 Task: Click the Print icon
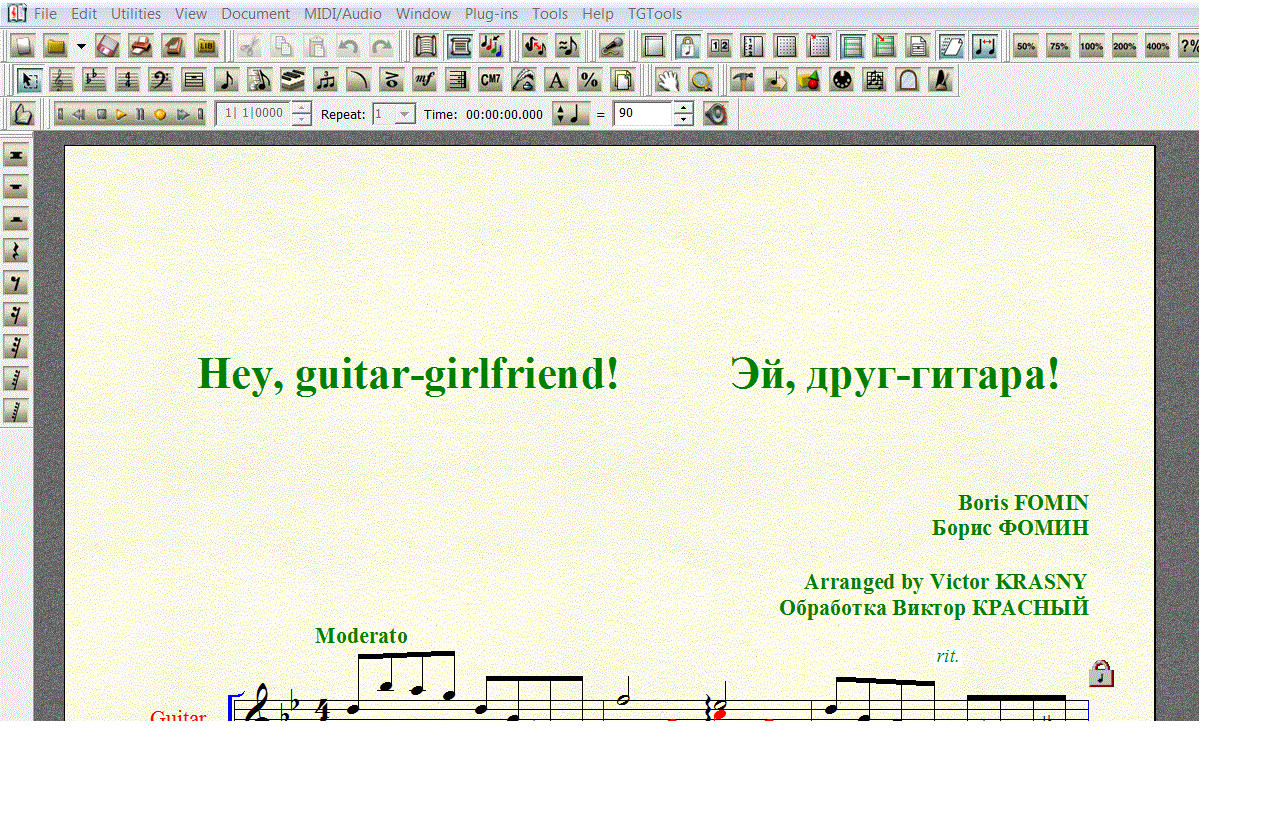click(141, 46)
